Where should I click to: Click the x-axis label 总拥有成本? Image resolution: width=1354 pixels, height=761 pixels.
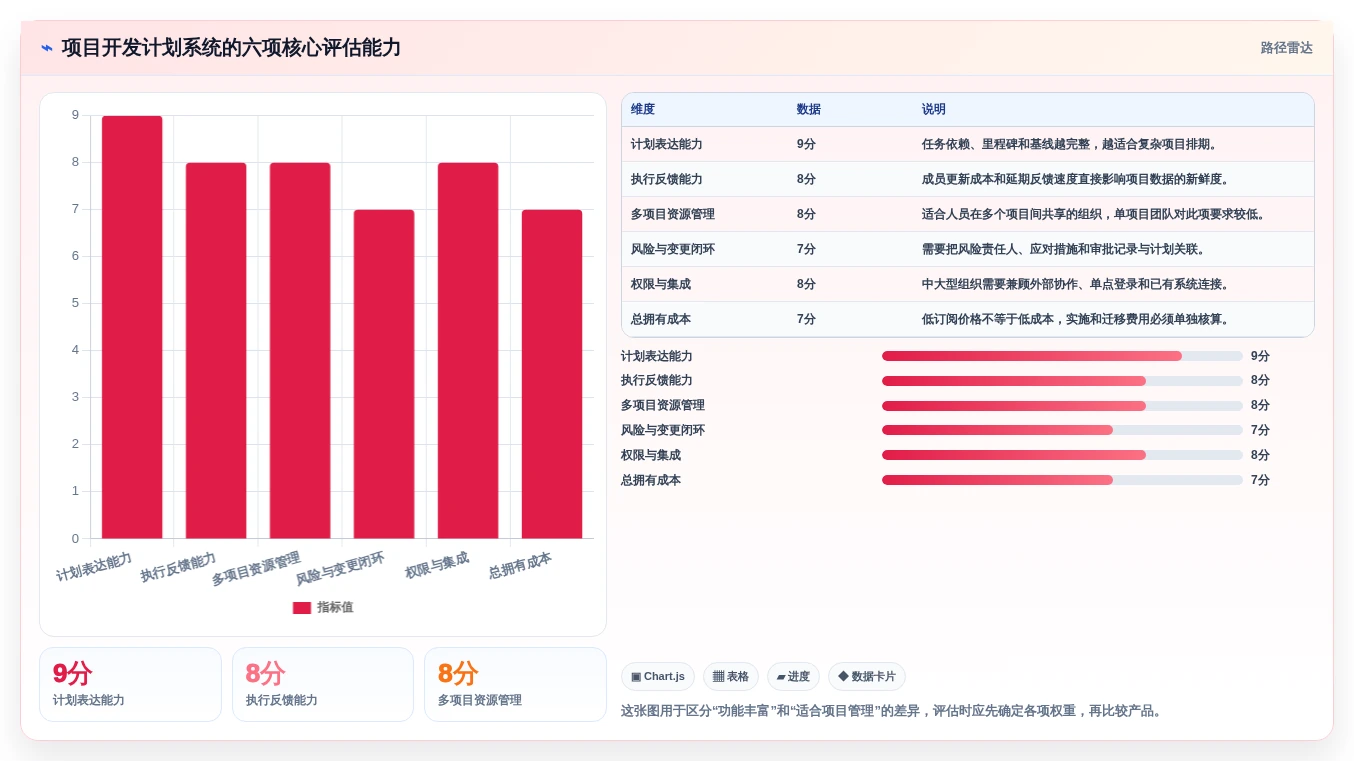point(520,566)
